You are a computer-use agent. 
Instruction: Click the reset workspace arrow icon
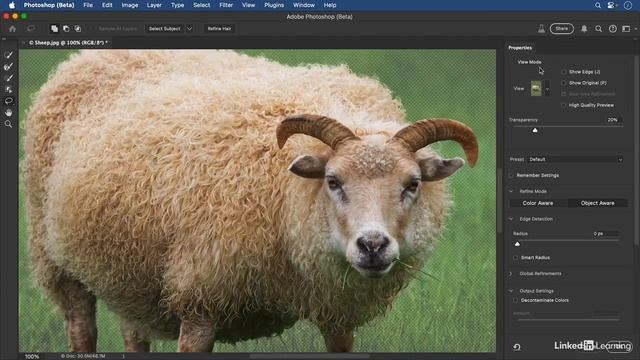pyautogui.click(x=517, y=347)
